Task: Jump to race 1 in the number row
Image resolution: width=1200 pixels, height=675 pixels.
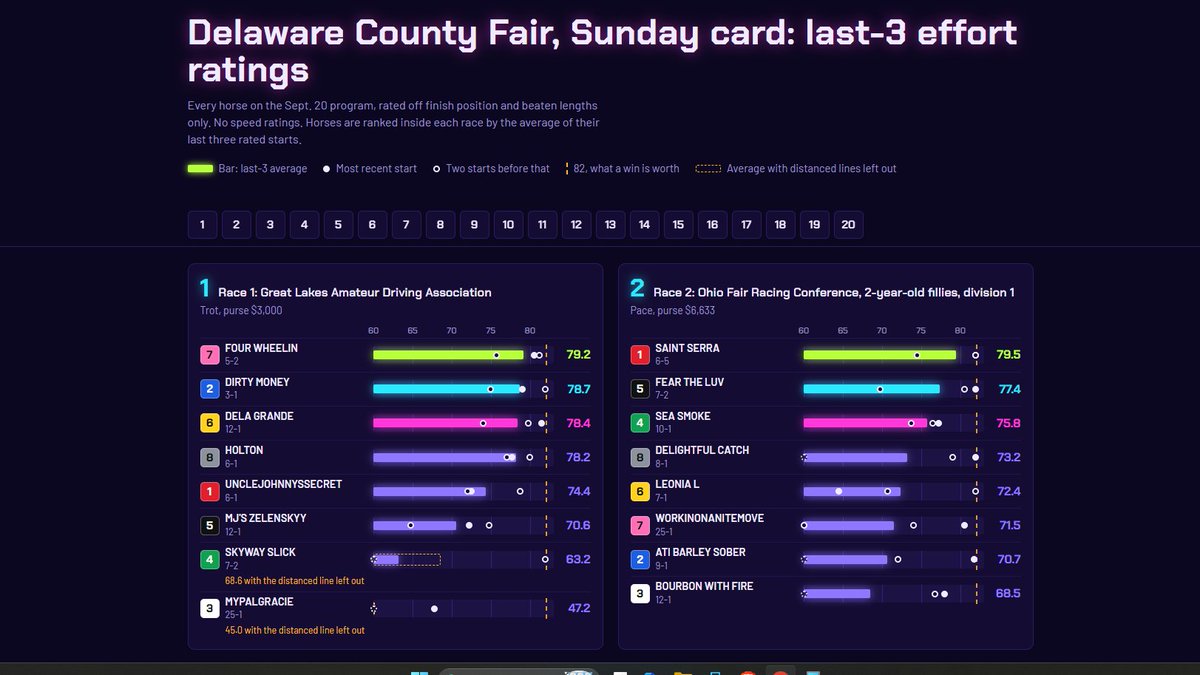Action: tap(202, 225)
